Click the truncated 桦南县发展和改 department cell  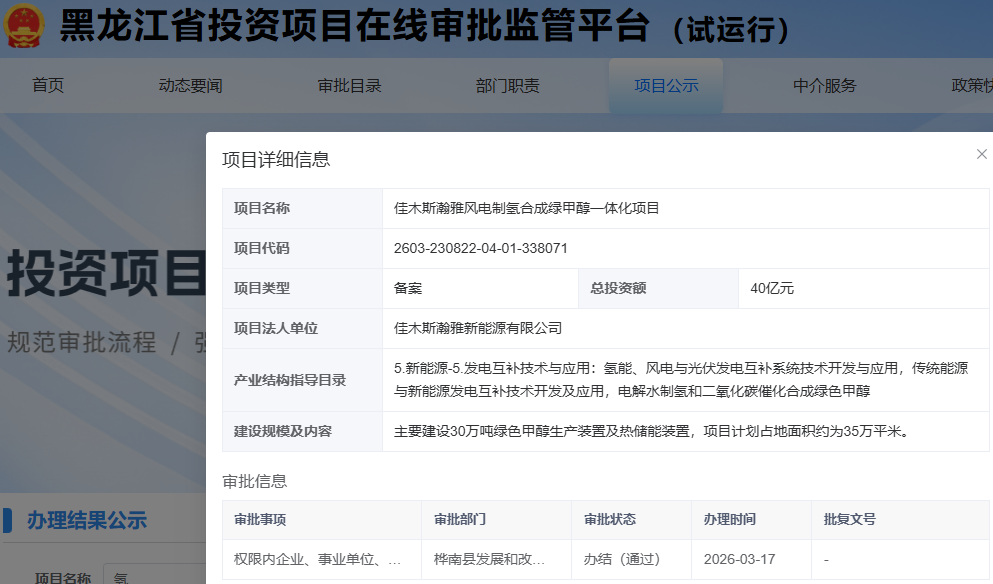point(489,559)
